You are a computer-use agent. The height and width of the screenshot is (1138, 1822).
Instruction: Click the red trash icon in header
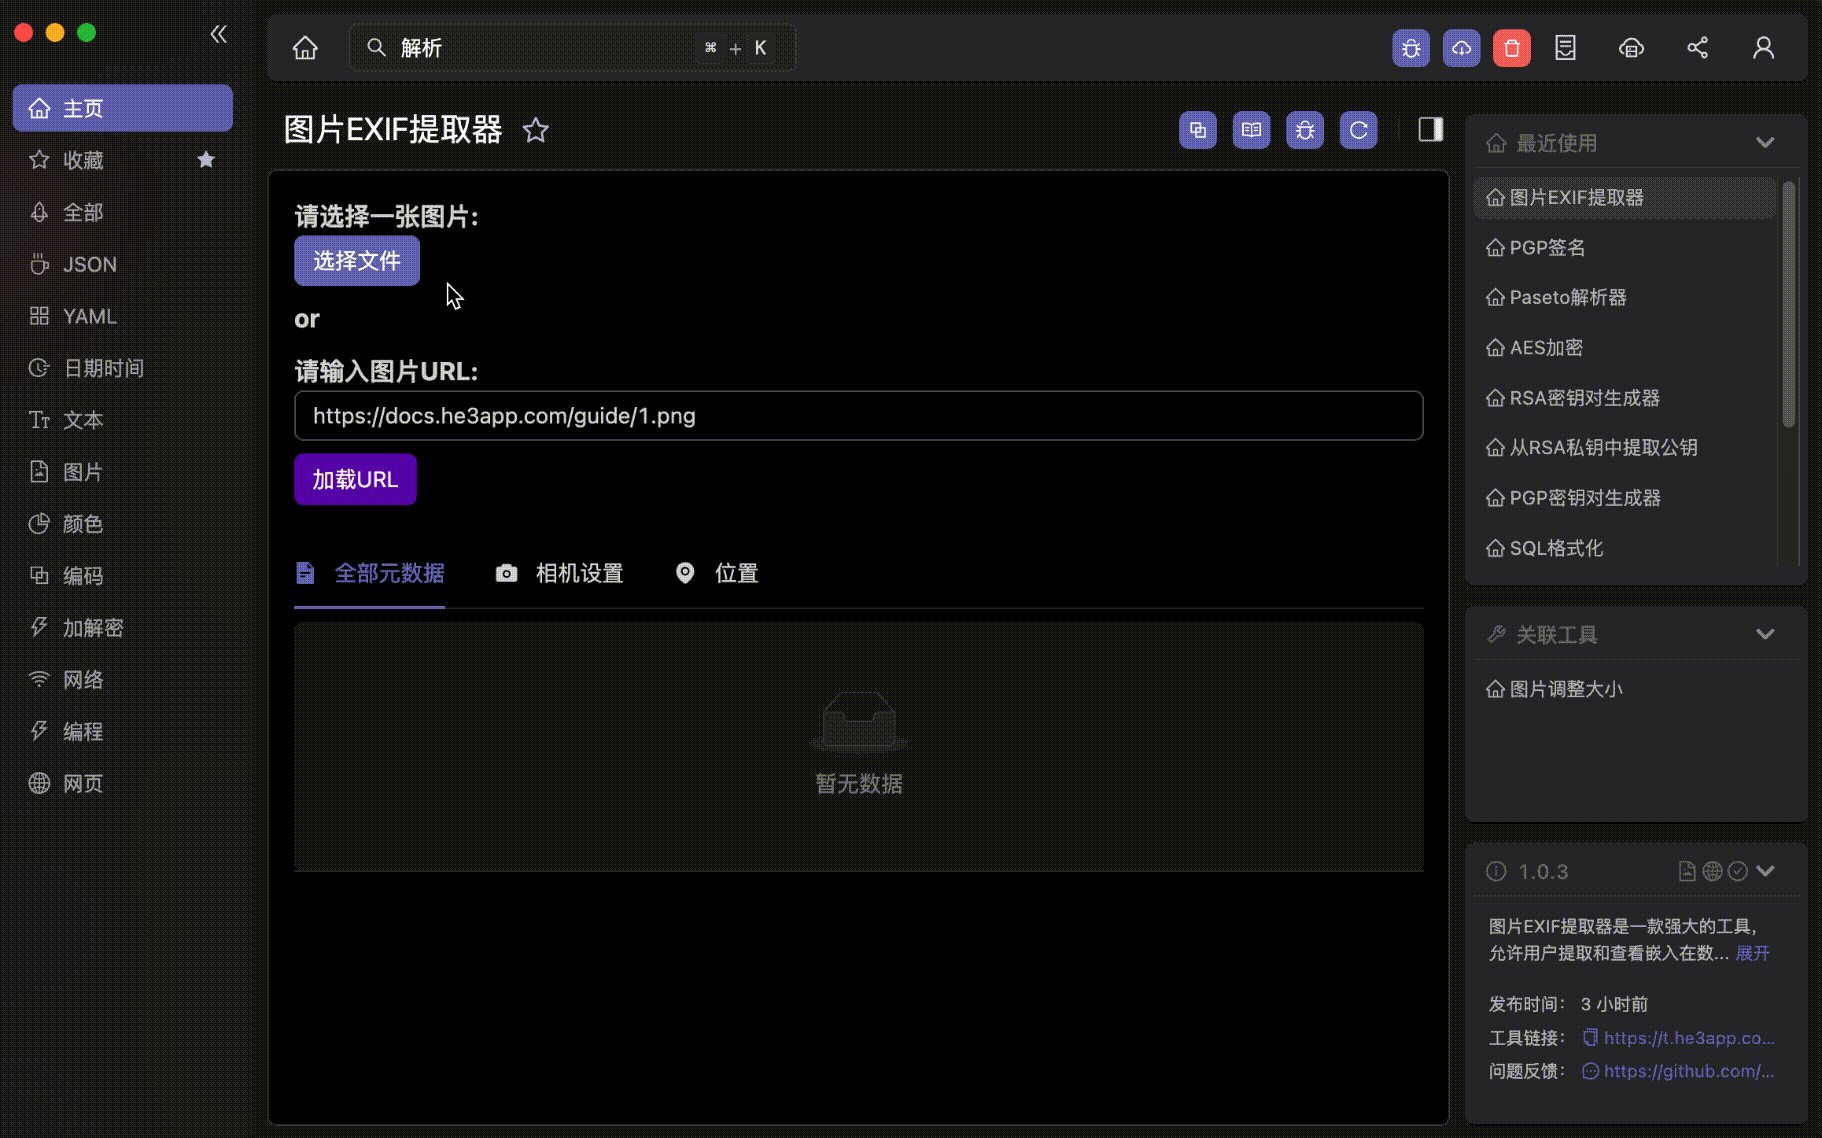pos(1511,48)
